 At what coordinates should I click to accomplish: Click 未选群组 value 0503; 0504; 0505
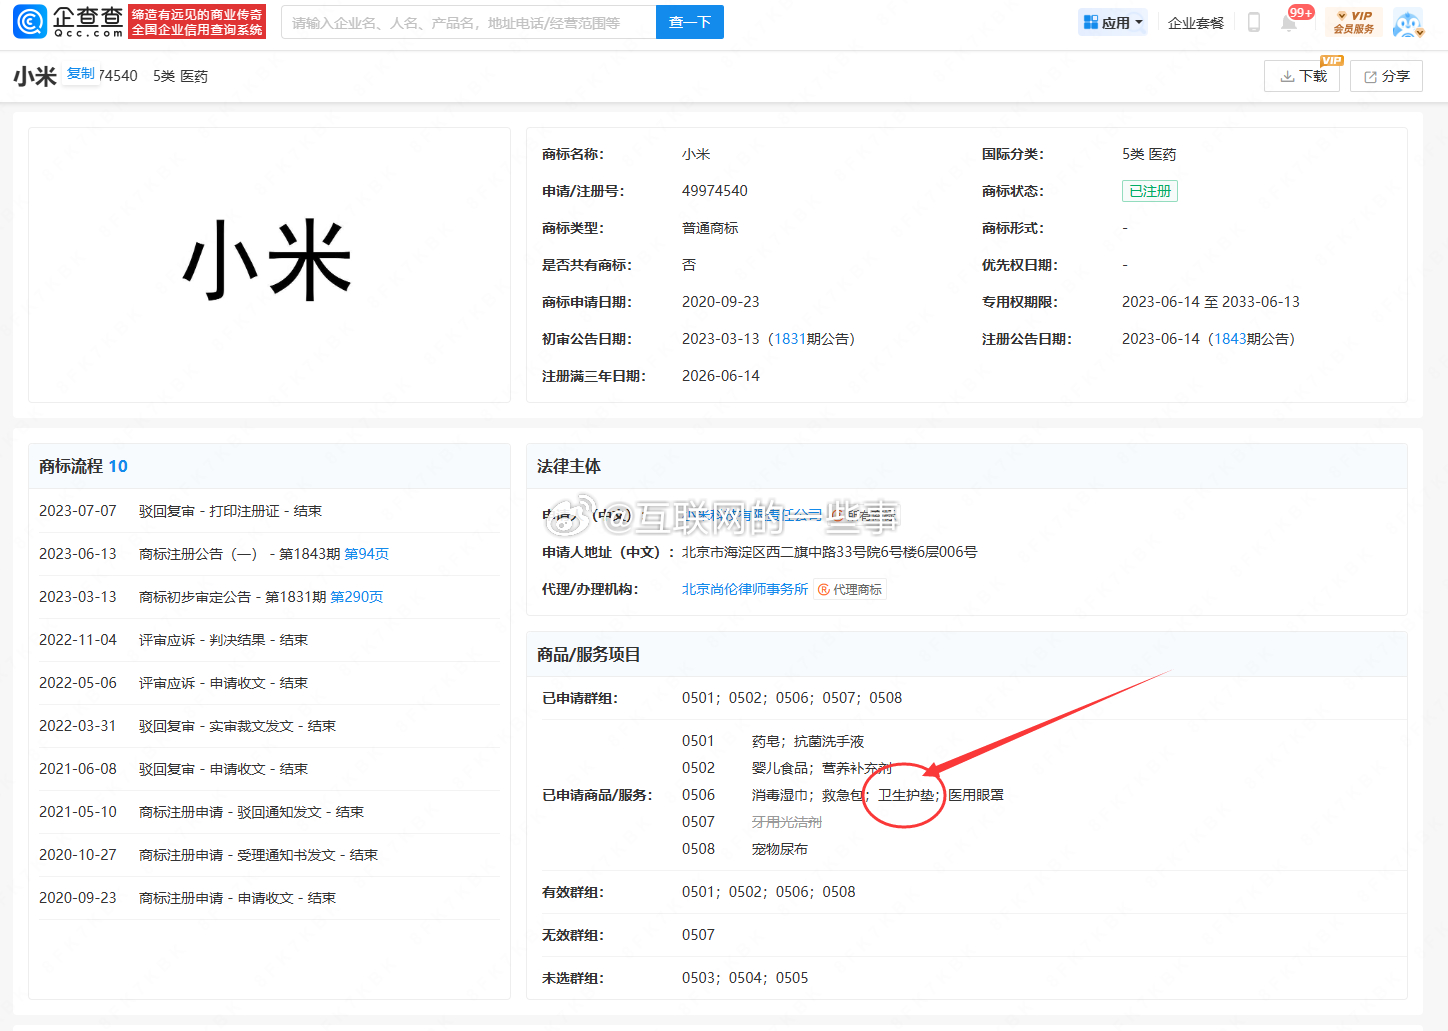click(745, 978)
